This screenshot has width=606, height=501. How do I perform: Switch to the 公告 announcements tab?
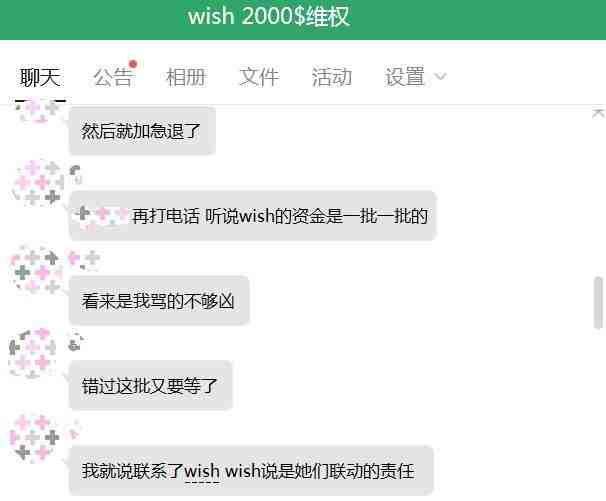(113, 77)
